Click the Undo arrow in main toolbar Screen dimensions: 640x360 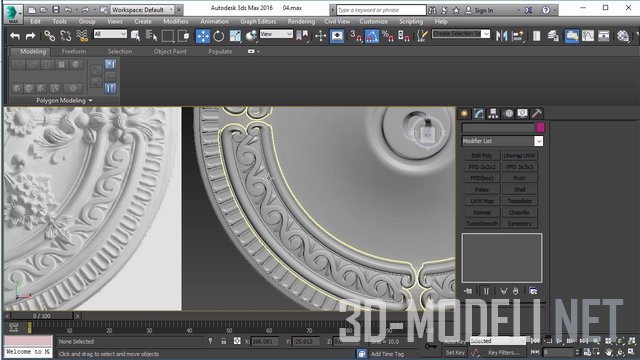tap(15, 36)
